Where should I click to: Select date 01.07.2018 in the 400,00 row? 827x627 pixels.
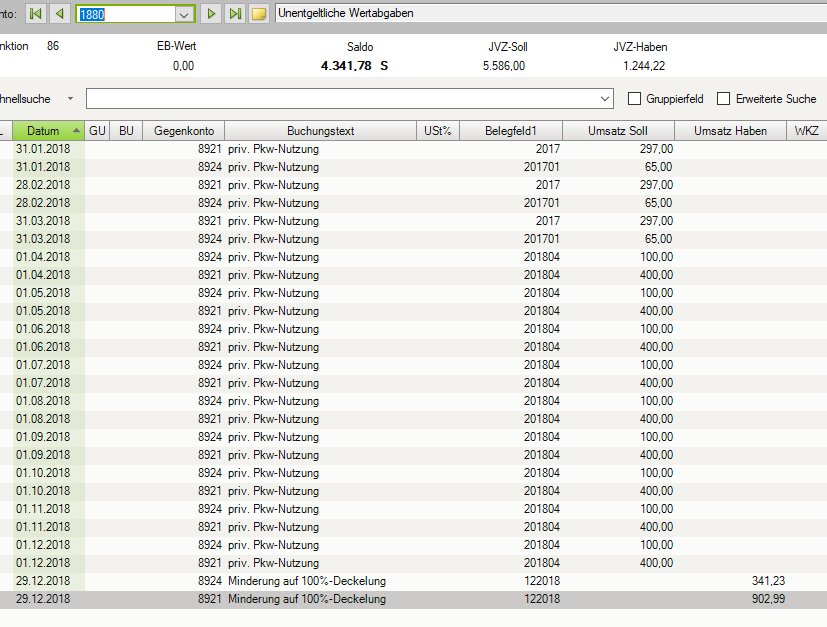pos(43,382)
